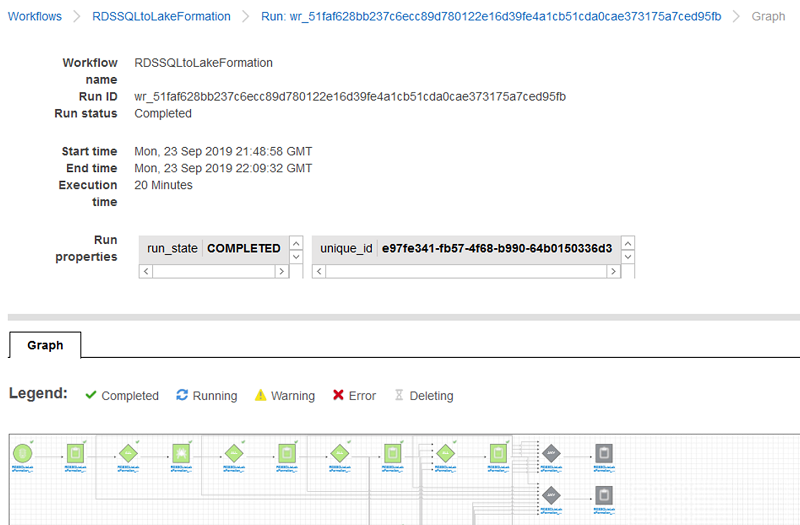The height and width of the screenshot is (525, 800).
Task: Click the unique_id value e97fe341-fb57-4f68-b990-64b0150336d3
Action: point(497,248)
